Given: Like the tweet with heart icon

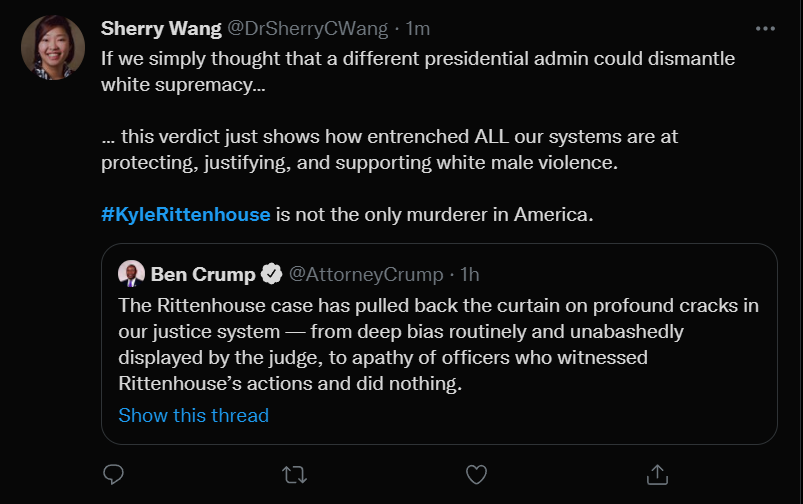Looking at the screenshot, I should 477,473.
